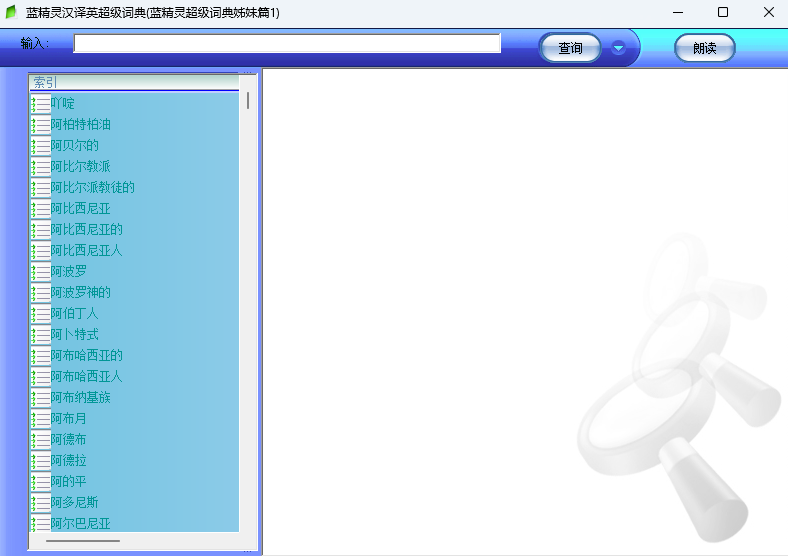The height and width of the screenshot is (556, 788).
Task: Minimize the dictionary window
Action: tap(678, 12)
